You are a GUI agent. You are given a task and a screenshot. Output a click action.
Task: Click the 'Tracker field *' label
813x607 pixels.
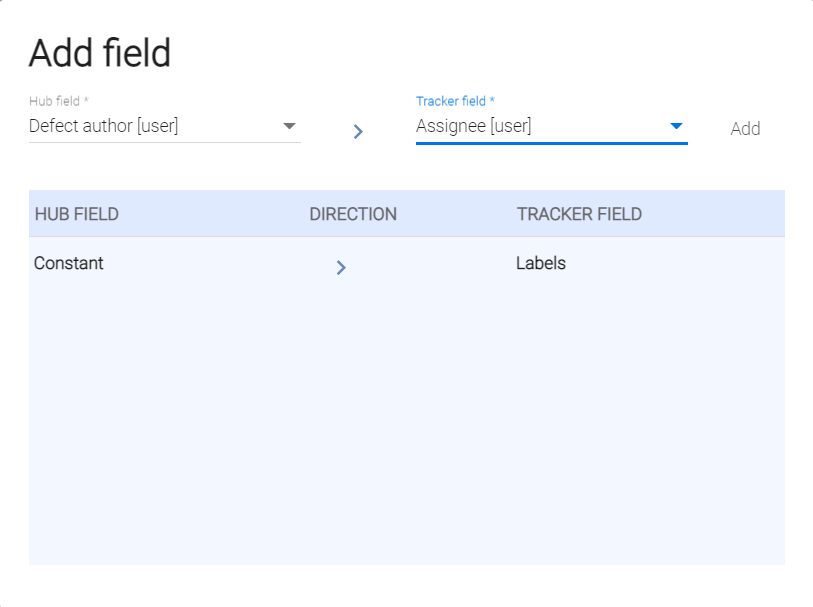click(455, 101)
